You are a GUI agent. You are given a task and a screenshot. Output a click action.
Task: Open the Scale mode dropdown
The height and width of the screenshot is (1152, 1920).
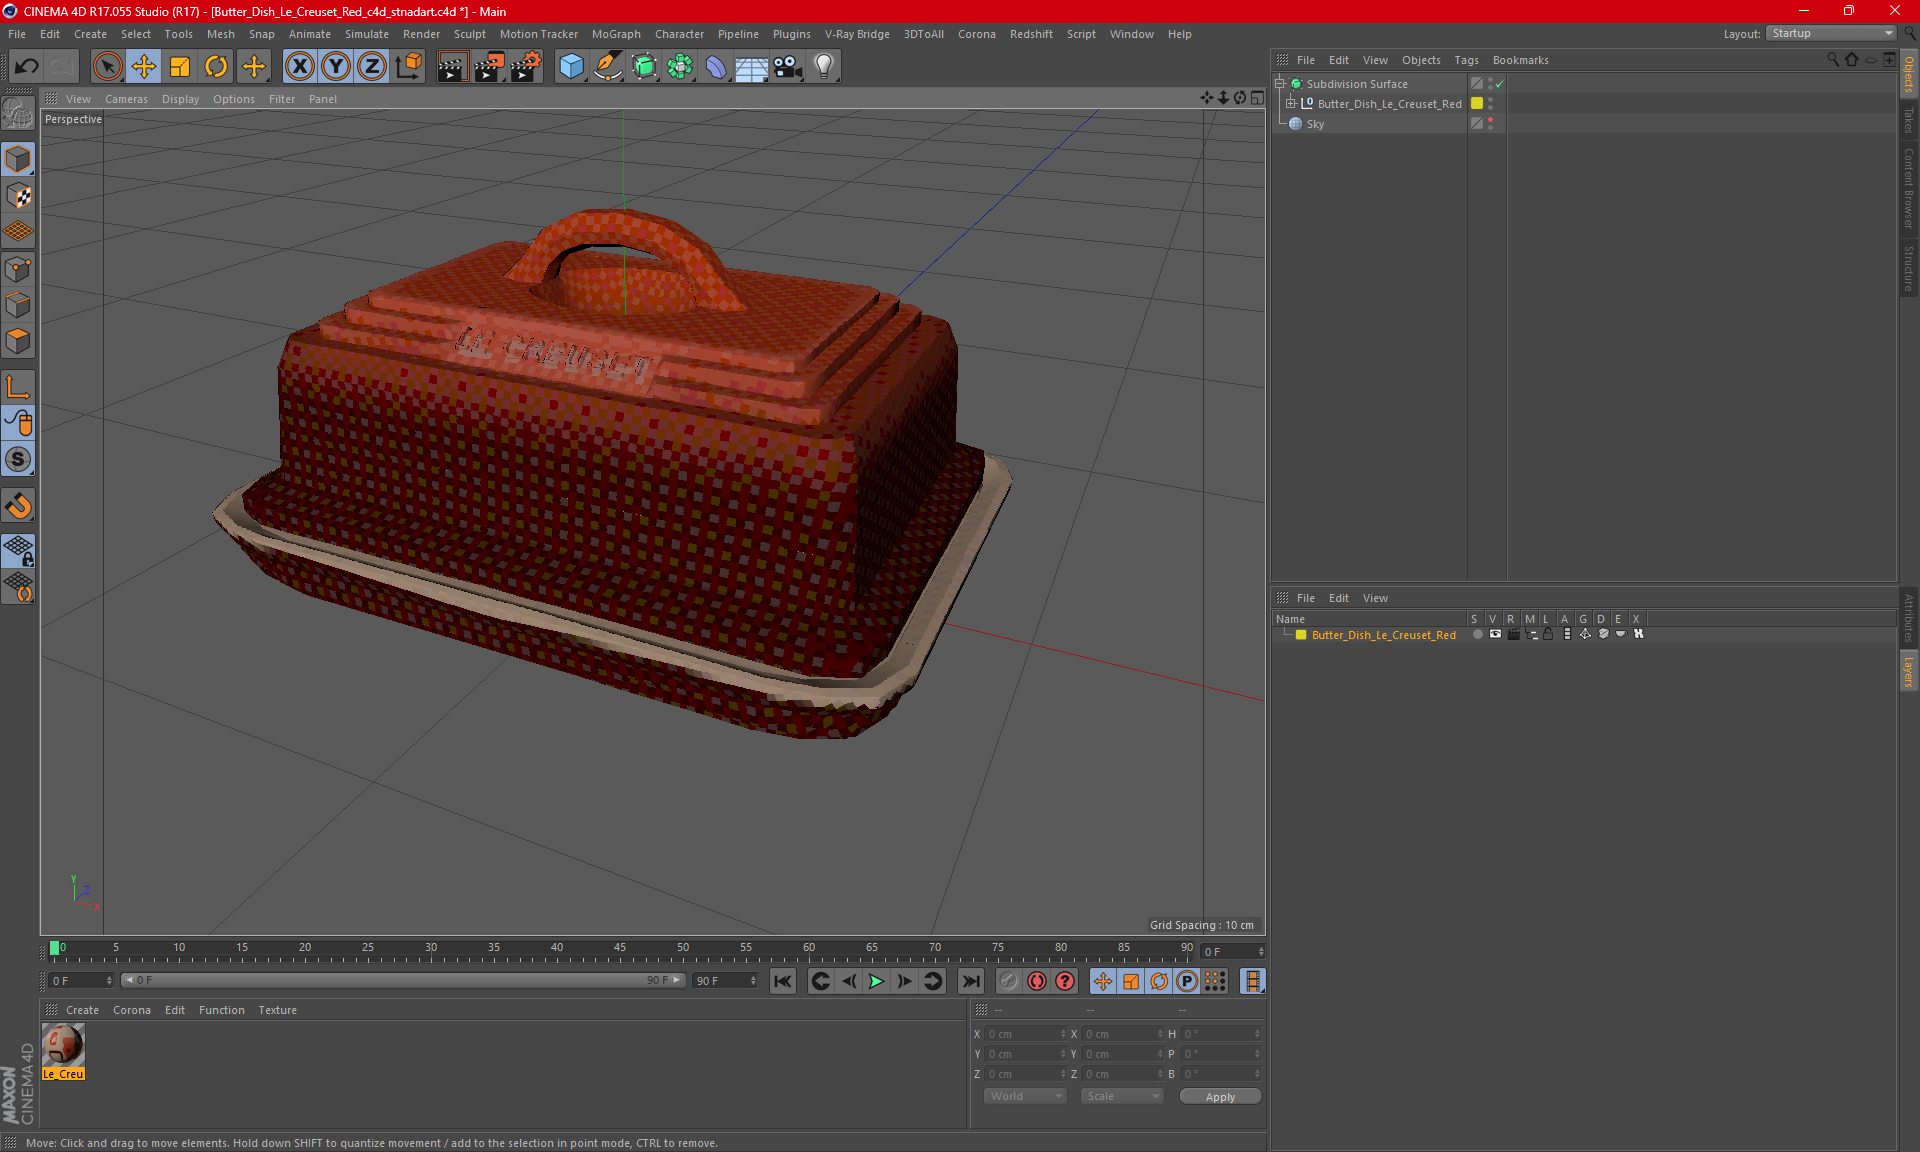pyautogui.click(x=1122, y=1096)
